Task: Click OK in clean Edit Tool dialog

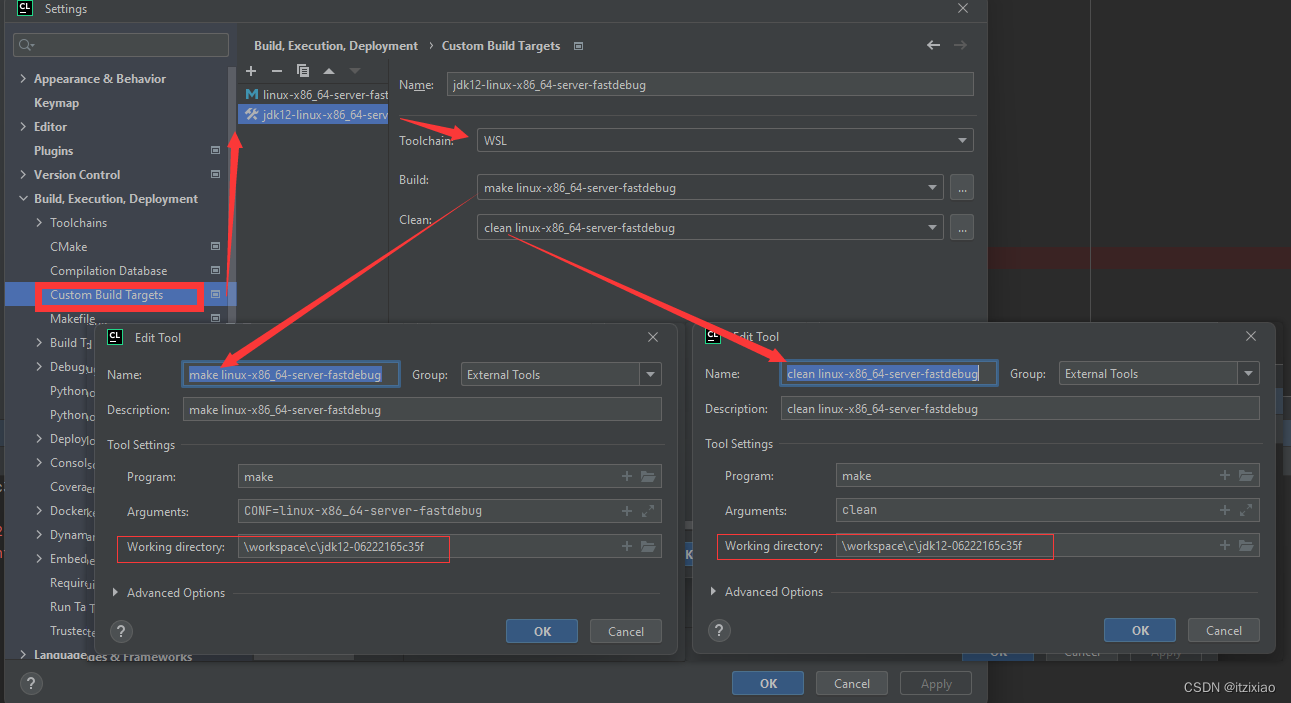Action: [x=1140, y=630]
